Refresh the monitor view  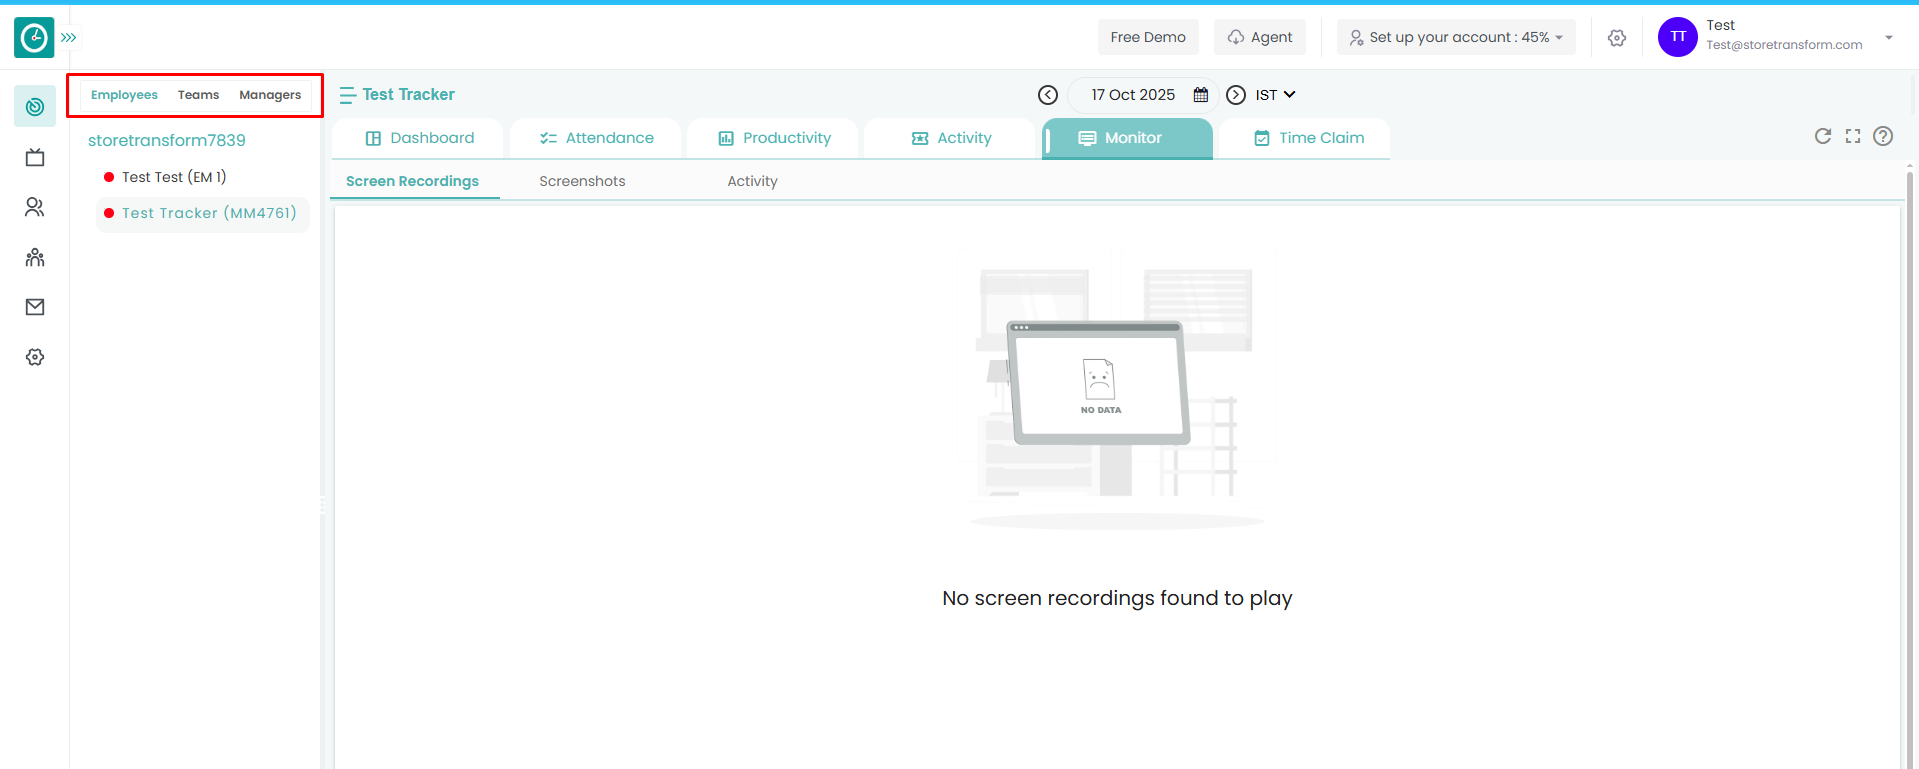pyautogui.click(x=1823, y=136)
